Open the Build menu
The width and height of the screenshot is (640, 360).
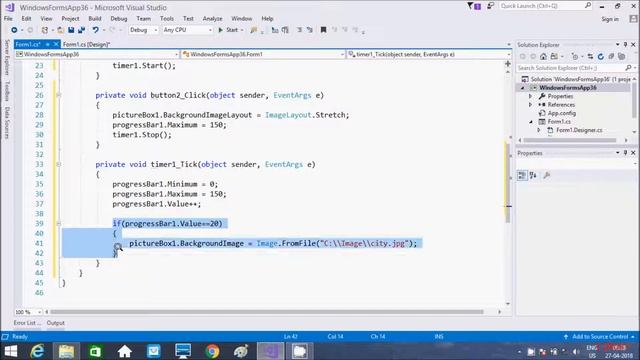pos(95,18)
